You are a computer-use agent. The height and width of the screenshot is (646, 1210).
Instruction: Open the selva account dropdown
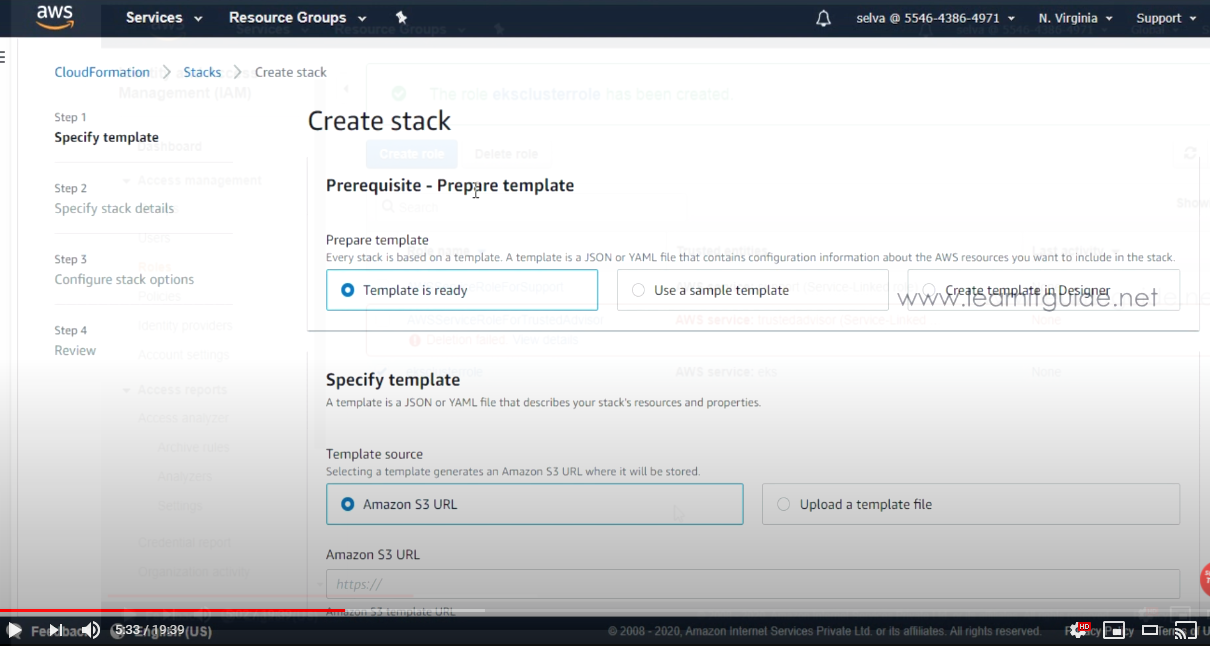(x=936, y=18)
